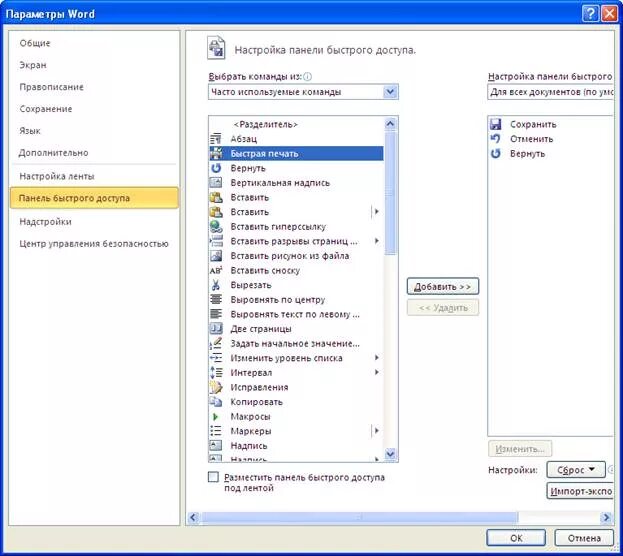This screenshot has width=623, height=556.
Task: Expand arrow for Изменить уровень списка
Action: point(376,358)
